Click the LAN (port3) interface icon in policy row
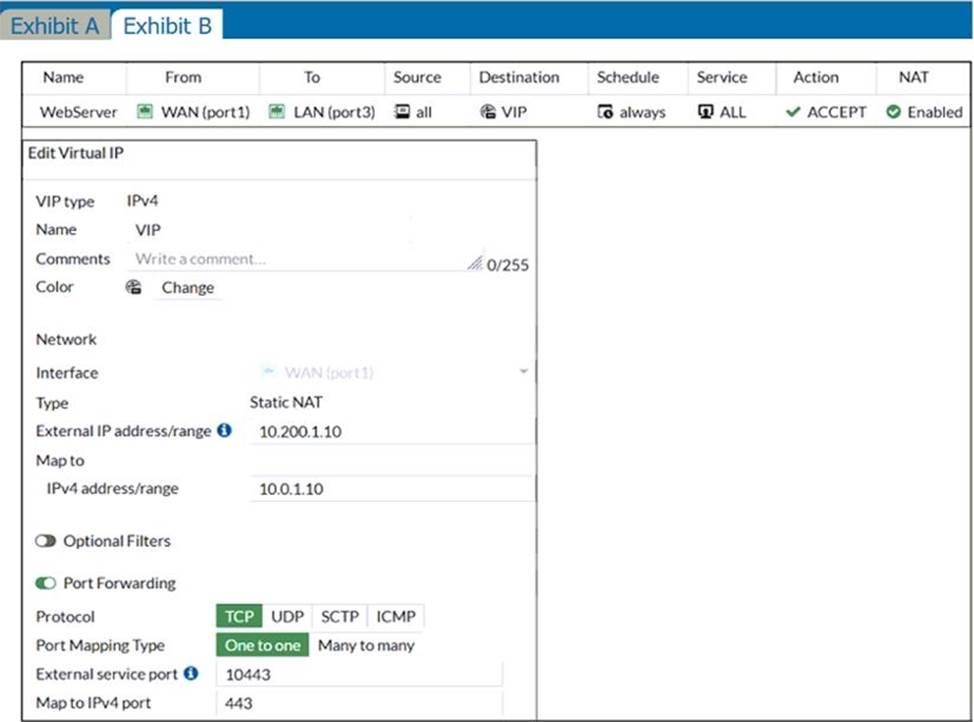Screen dimensions: 974x722 277,113
